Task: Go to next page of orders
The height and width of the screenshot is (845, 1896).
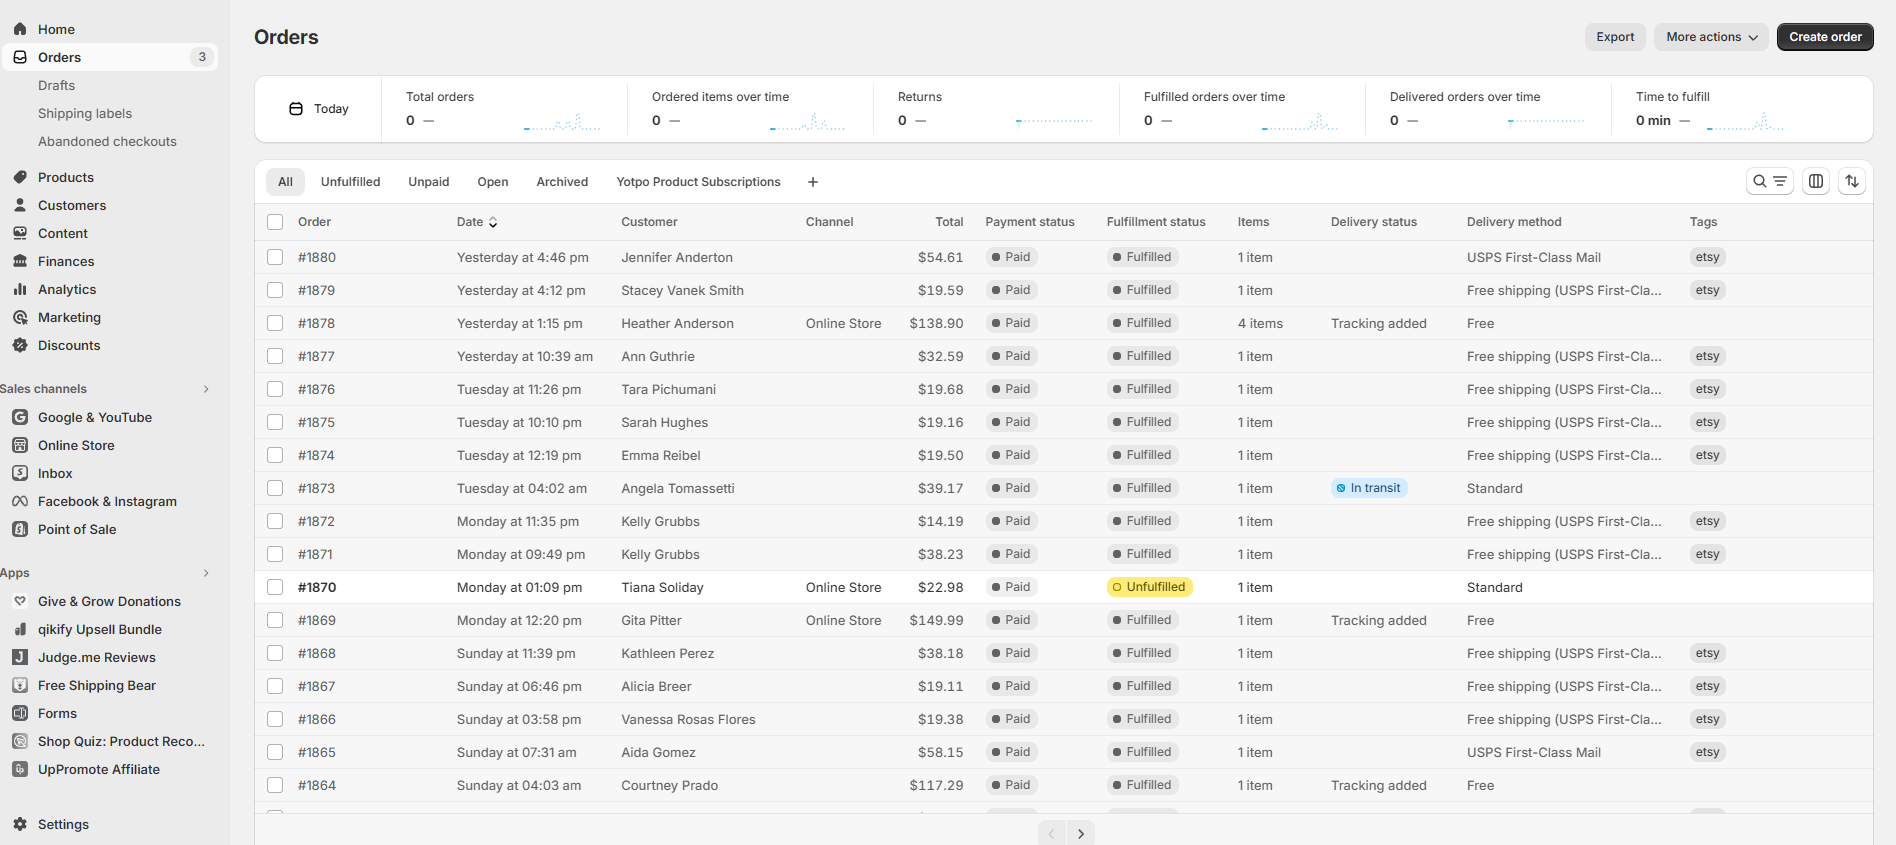Action: tap(1081, 833)
